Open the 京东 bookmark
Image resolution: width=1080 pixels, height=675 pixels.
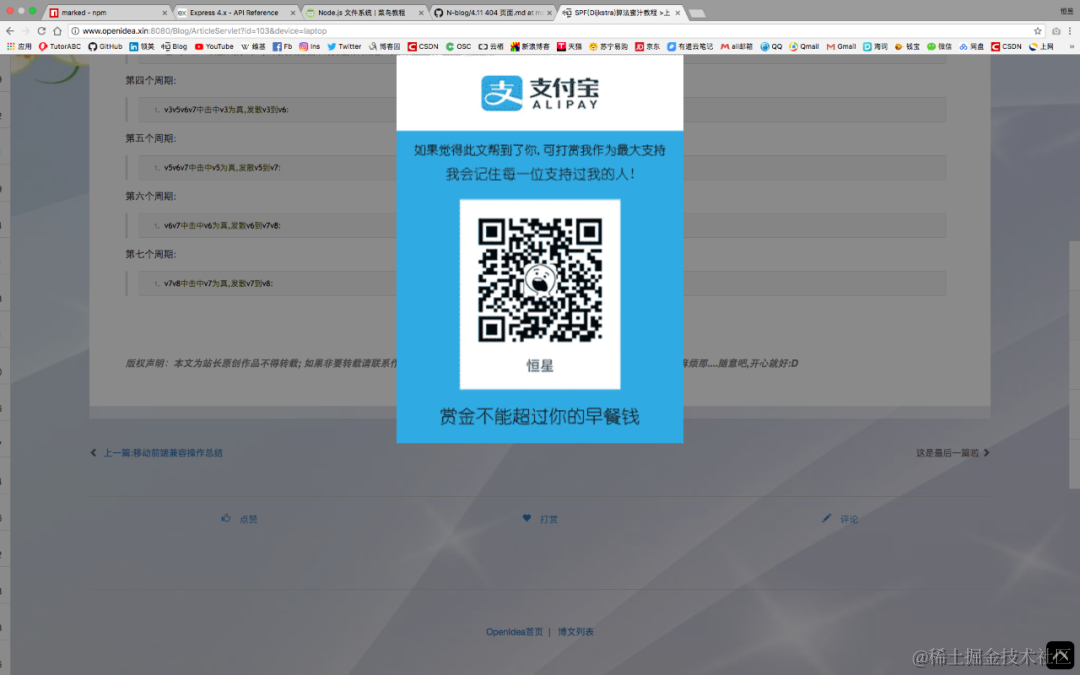tap(647, 47)
